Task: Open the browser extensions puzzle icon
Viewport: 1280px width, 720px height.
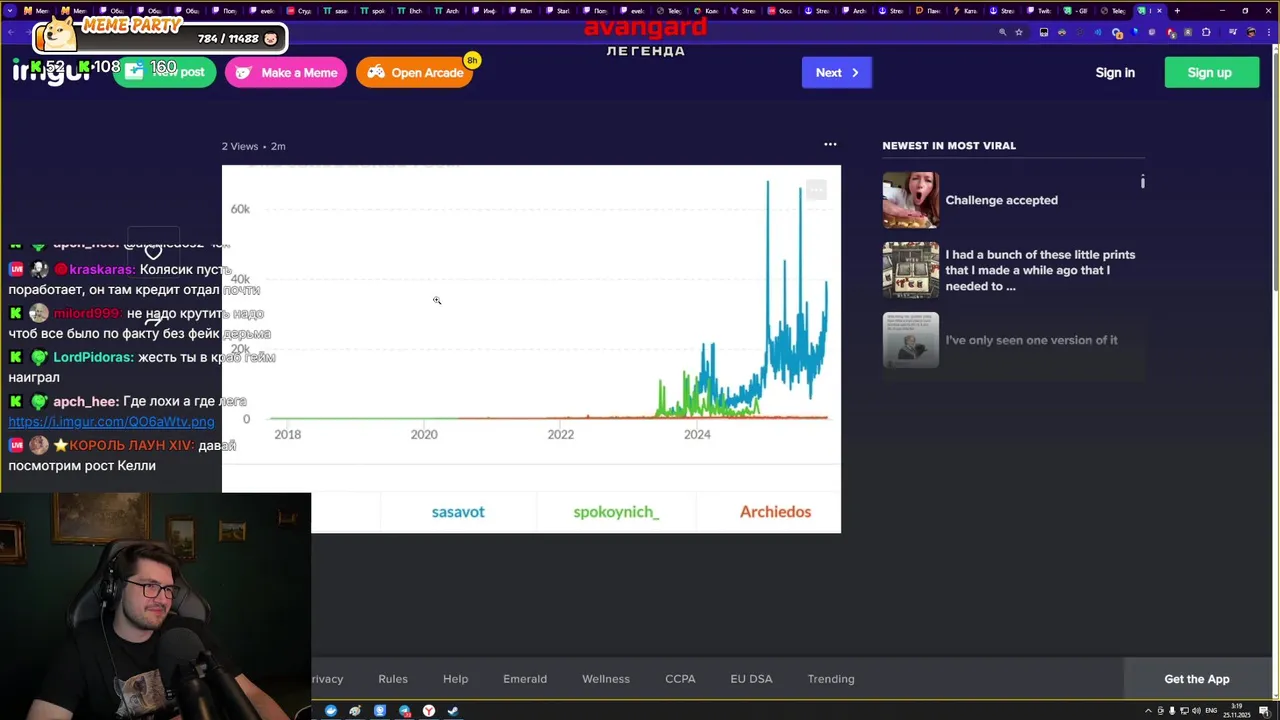Action: click(1206, 32)
